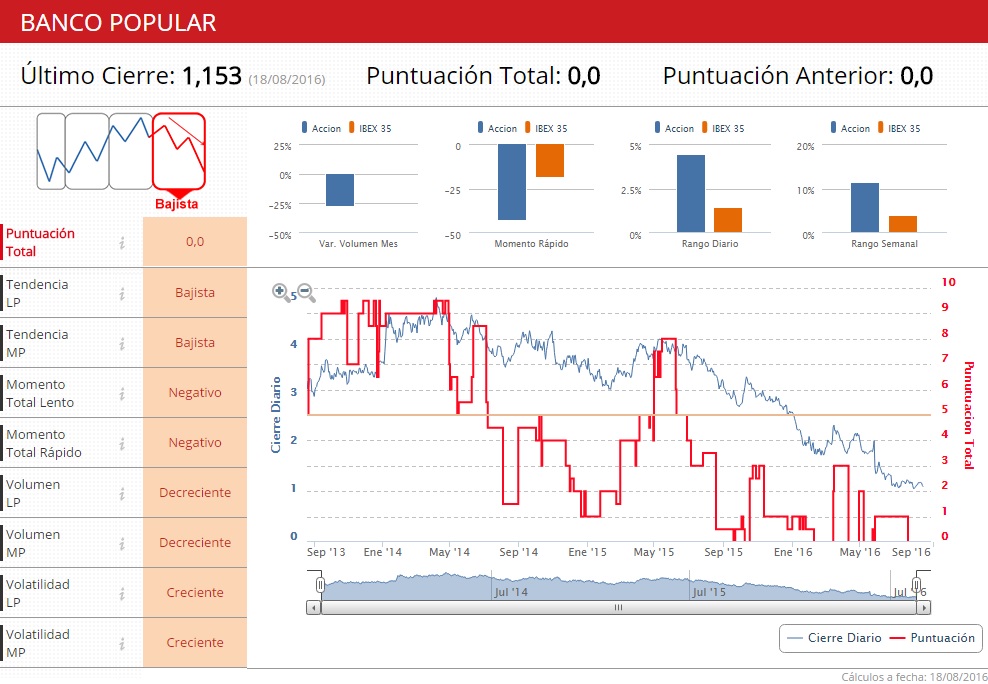Open info icon for Volumen LP

[x=122, y=493]
